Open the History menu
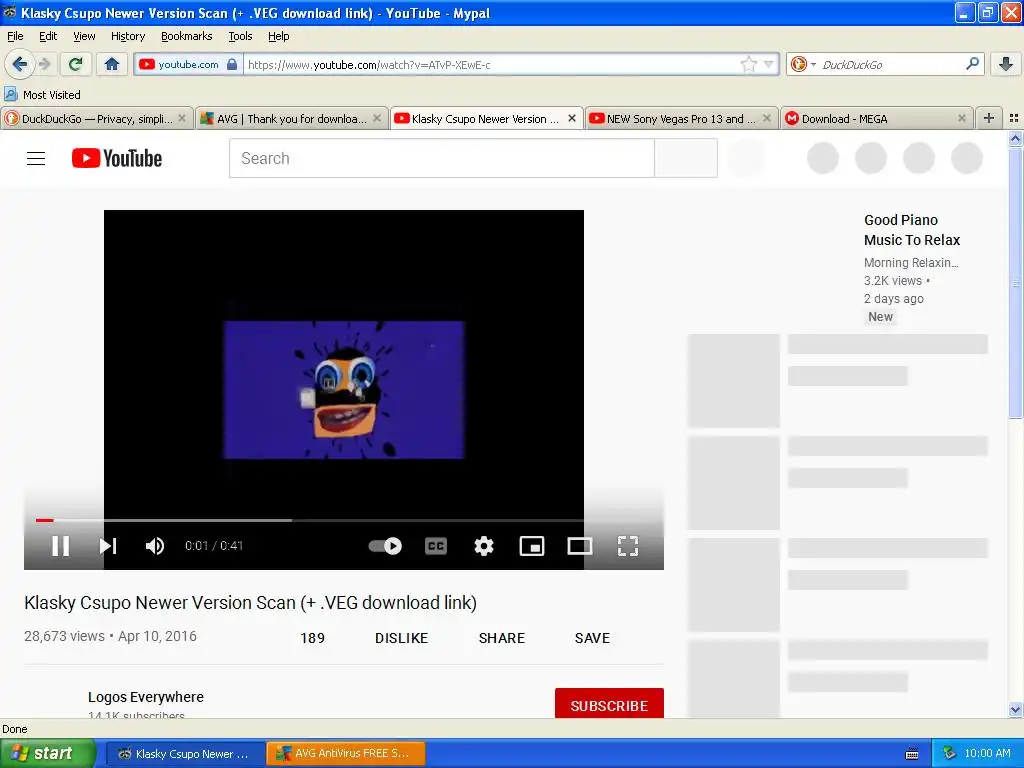The width and height of the screenshot is (1024, 768). tap(127, 36)
